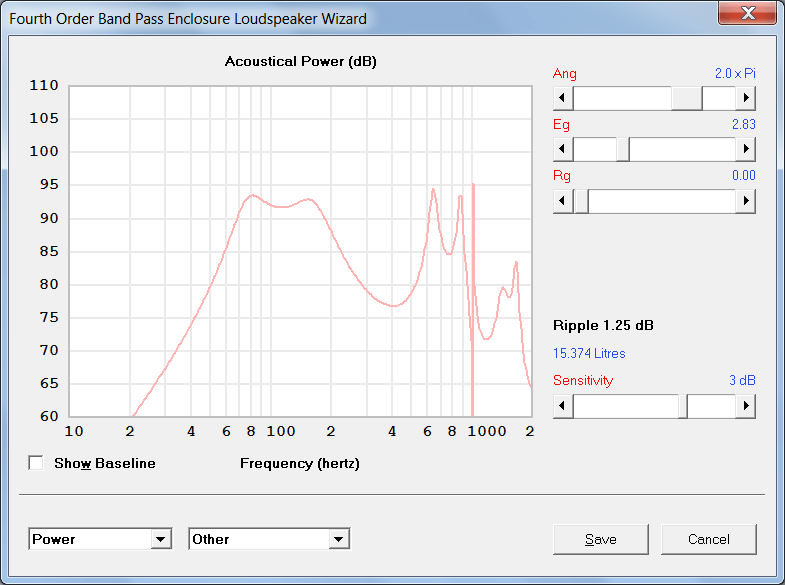Open the Other dropdown list
The height and width of the screenshot is (585, 785).
pyautogui.click(x=339, y=539)
